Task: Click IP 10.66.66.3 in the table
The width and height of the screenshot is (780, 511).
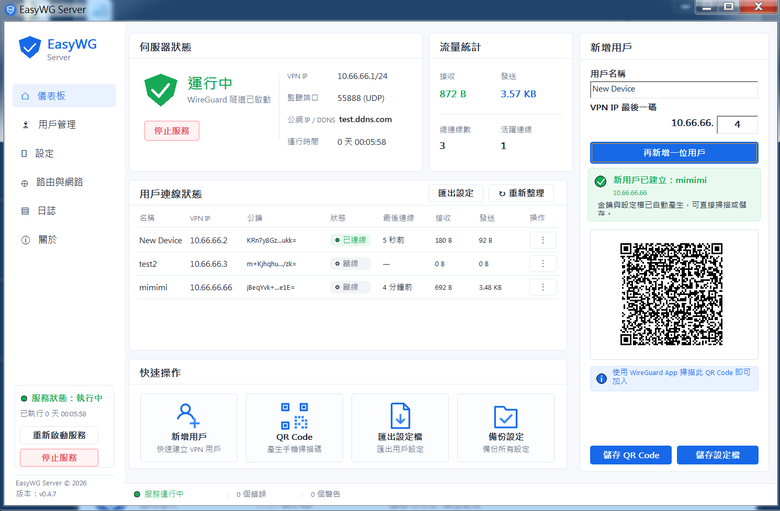Action: click(x=208, y=264)
